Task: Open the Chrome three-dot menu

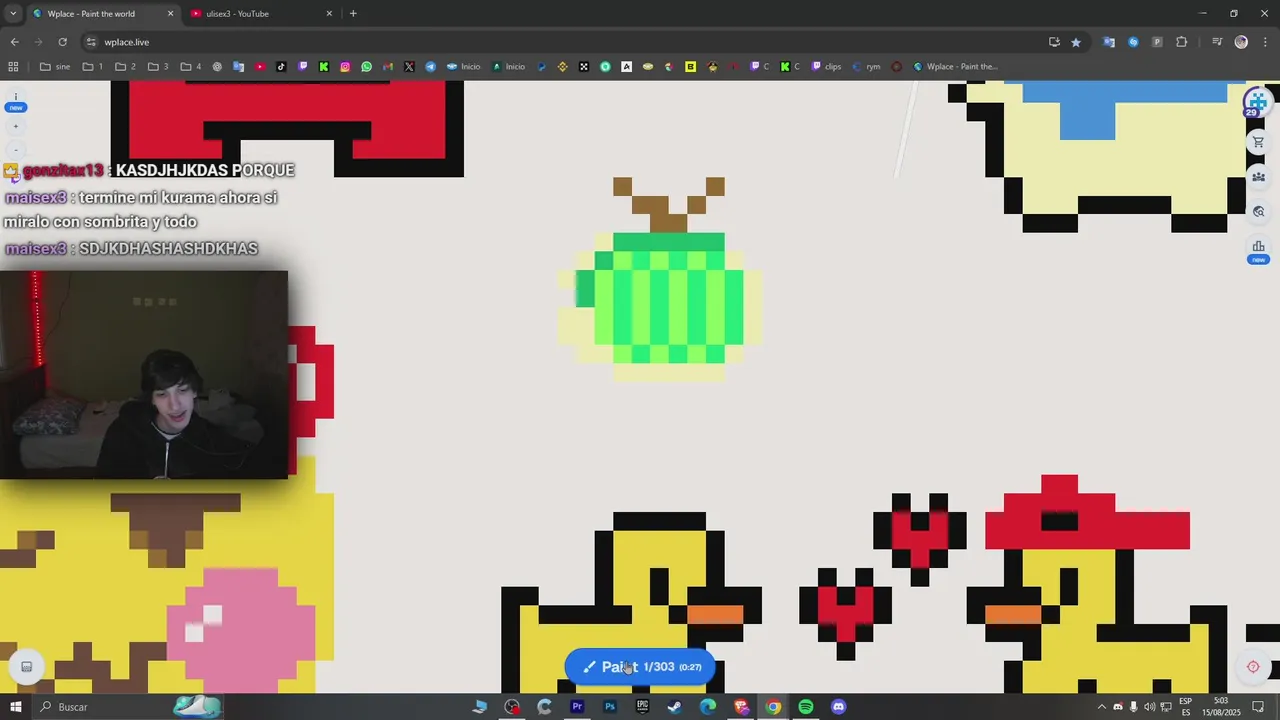Action: (x=1265, y=42)
